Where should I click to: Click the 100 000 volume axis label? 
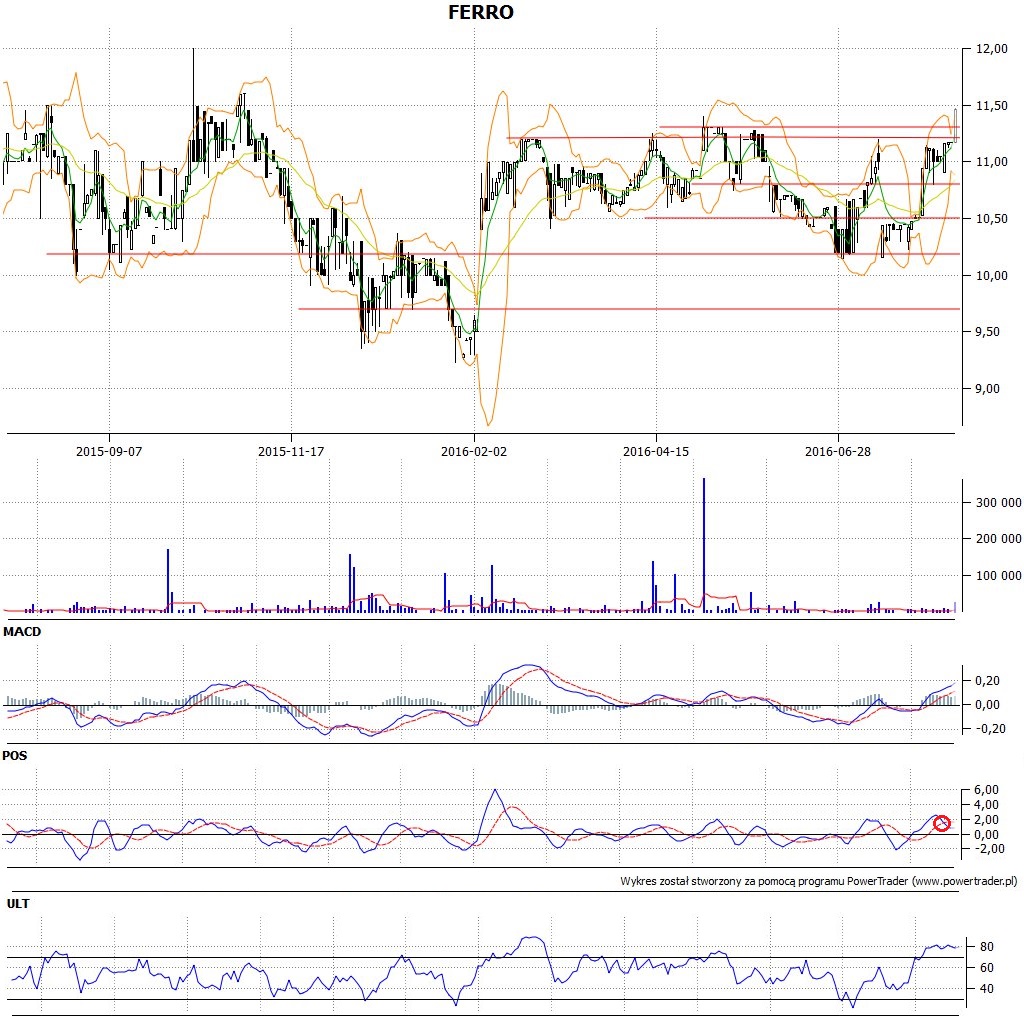[x=999, y=575]
